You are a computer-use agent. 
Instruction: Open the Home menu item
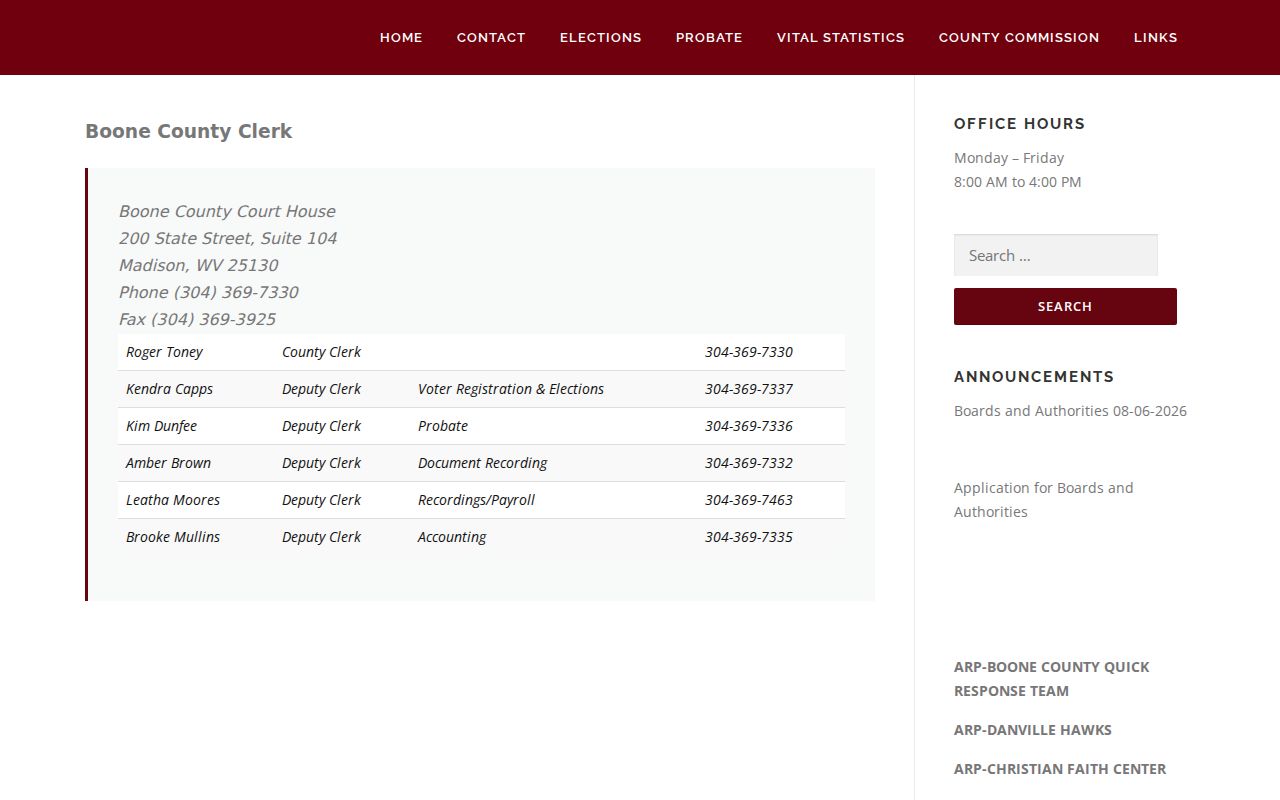point(401,37)
